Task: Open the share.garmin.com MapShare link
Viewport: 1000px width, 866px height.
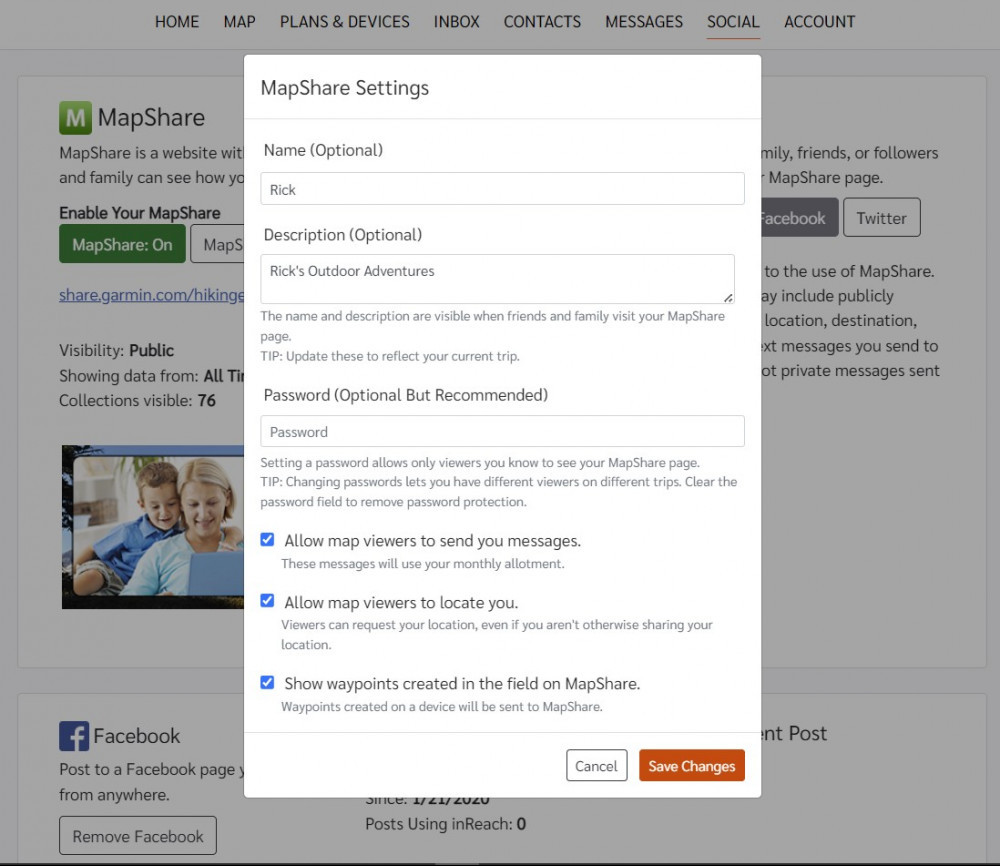Action: pos(151,295)
